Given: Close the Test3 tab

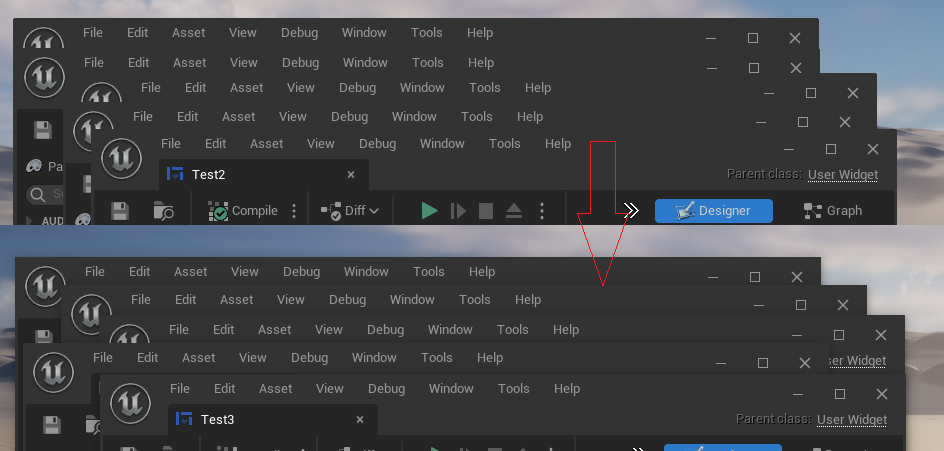Looking at the screenshot, I should 360,420.
